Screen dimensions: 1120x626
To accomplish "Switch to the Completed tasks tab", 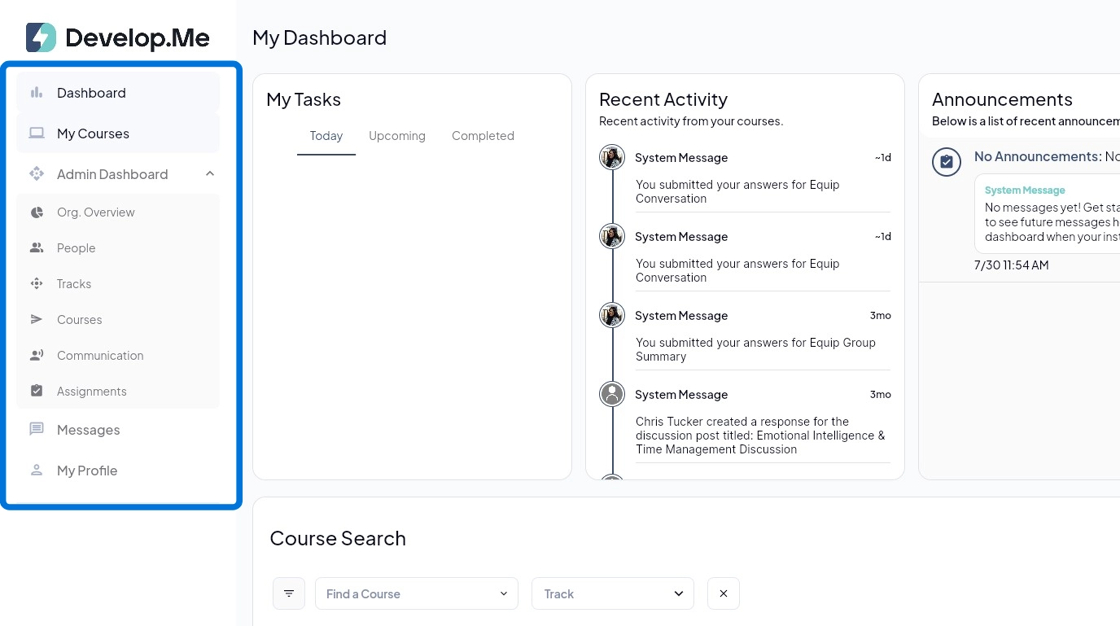I will 483,136.
